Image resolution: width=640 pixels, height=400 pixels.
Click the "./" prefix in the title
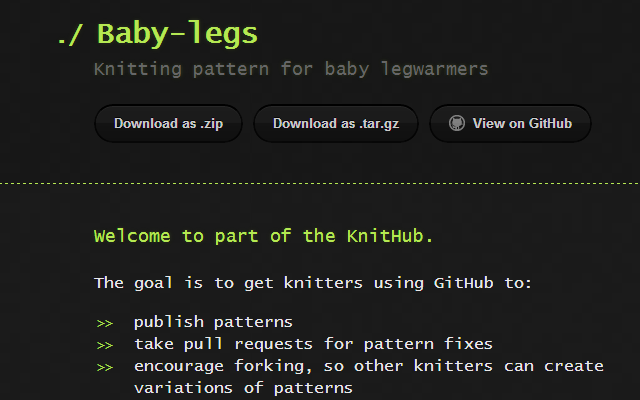pyautogui.click(x=70, y=34)
